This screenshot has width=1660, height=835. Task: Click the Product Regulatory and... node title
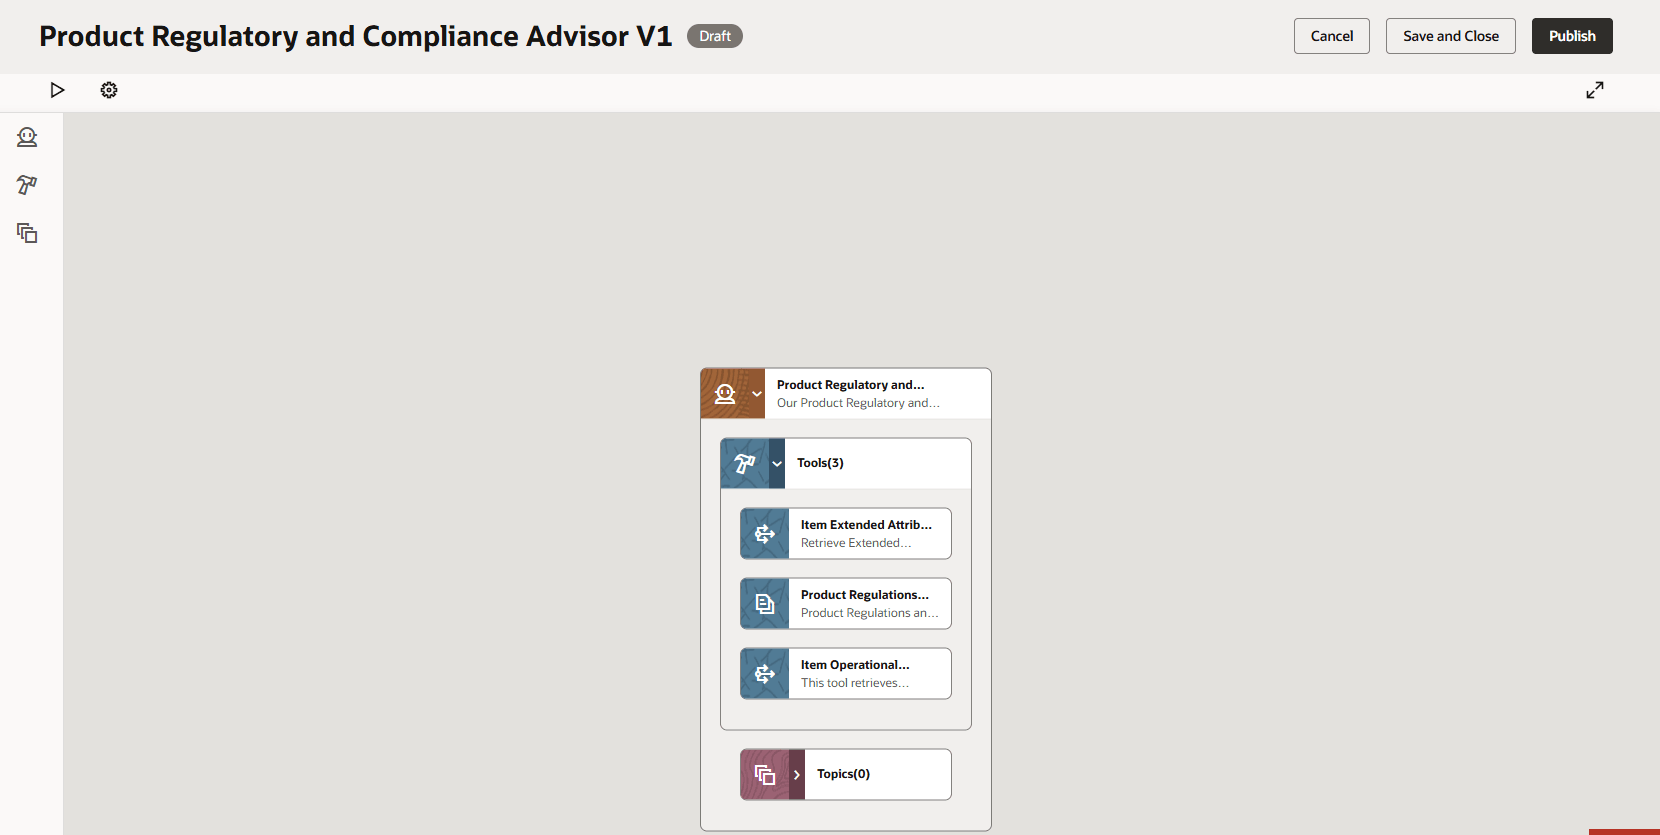click(x=851, y=385)
